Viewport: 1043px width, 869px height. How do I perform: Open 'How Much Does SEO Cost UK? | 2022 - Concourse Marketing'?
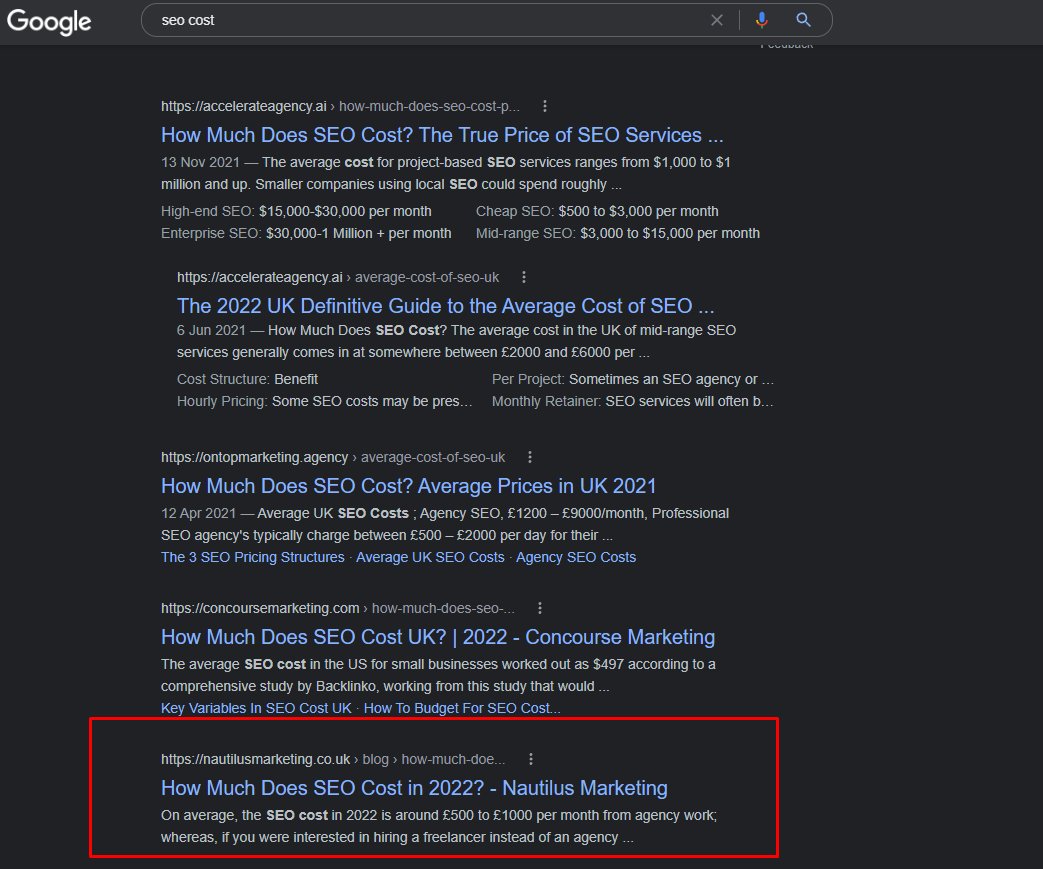click(438, 637)
